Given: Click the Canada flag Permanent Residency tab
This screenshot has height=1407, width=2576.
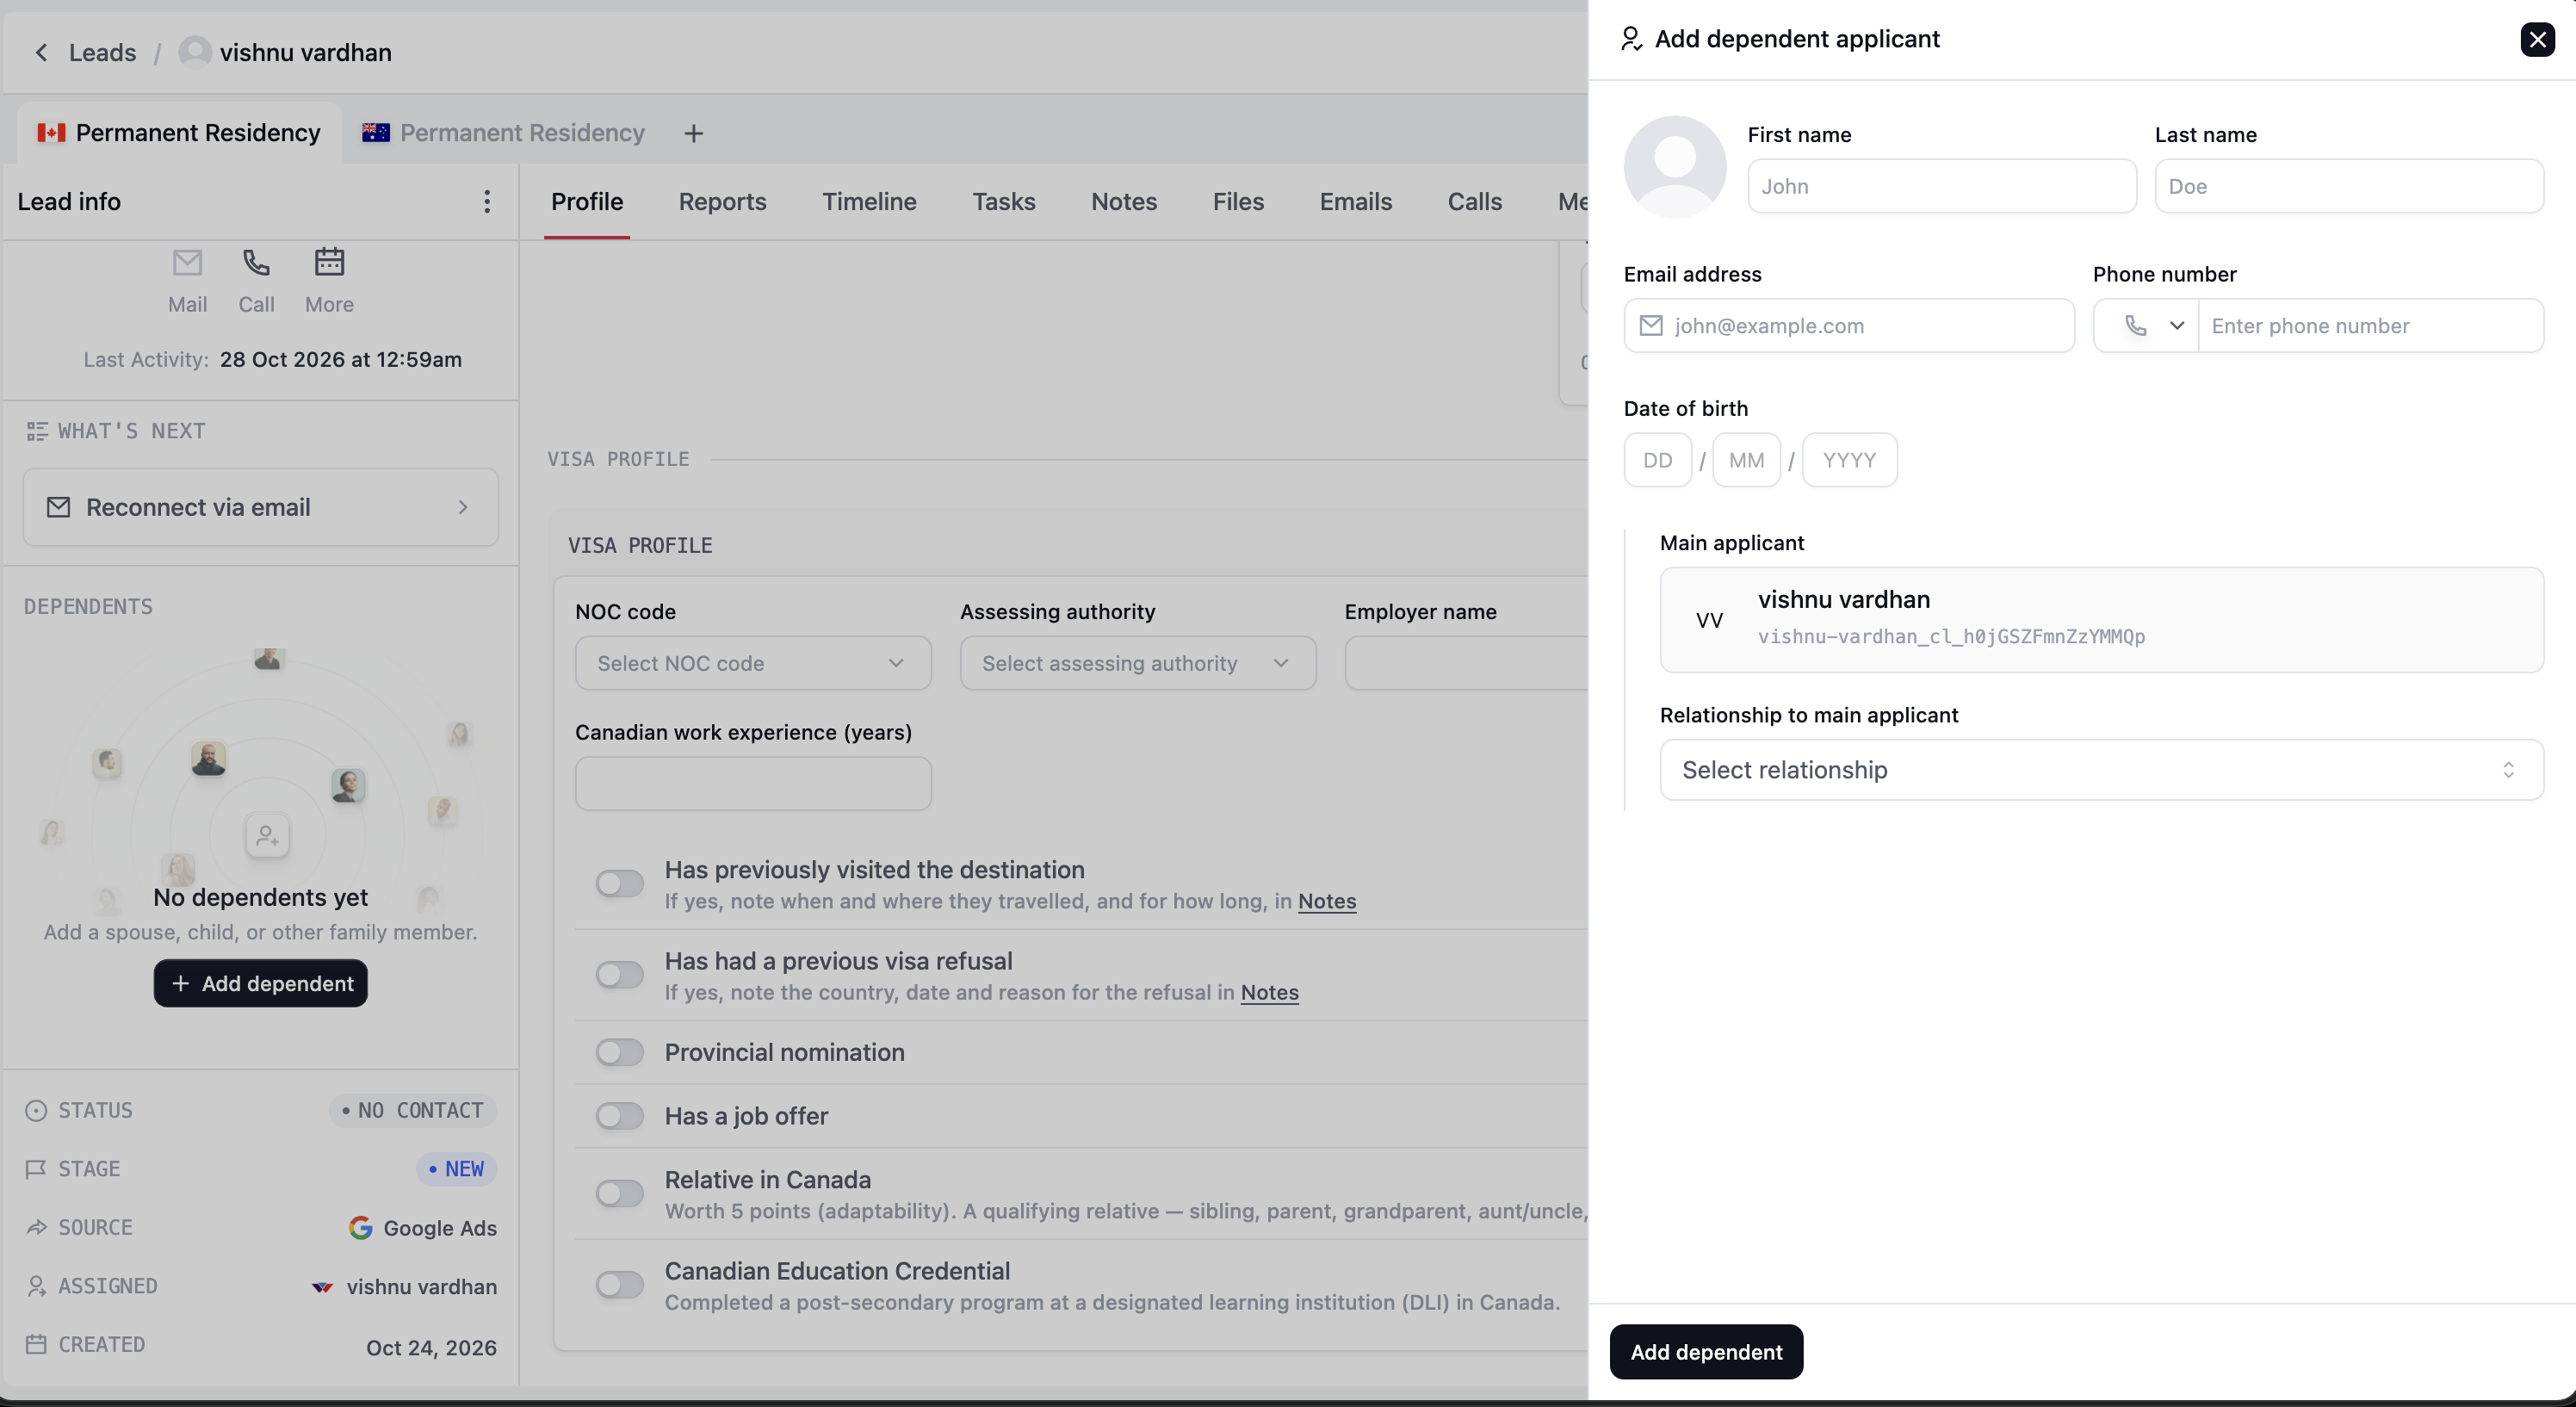Looking at the screenshot, I should [x=179, y=133].
